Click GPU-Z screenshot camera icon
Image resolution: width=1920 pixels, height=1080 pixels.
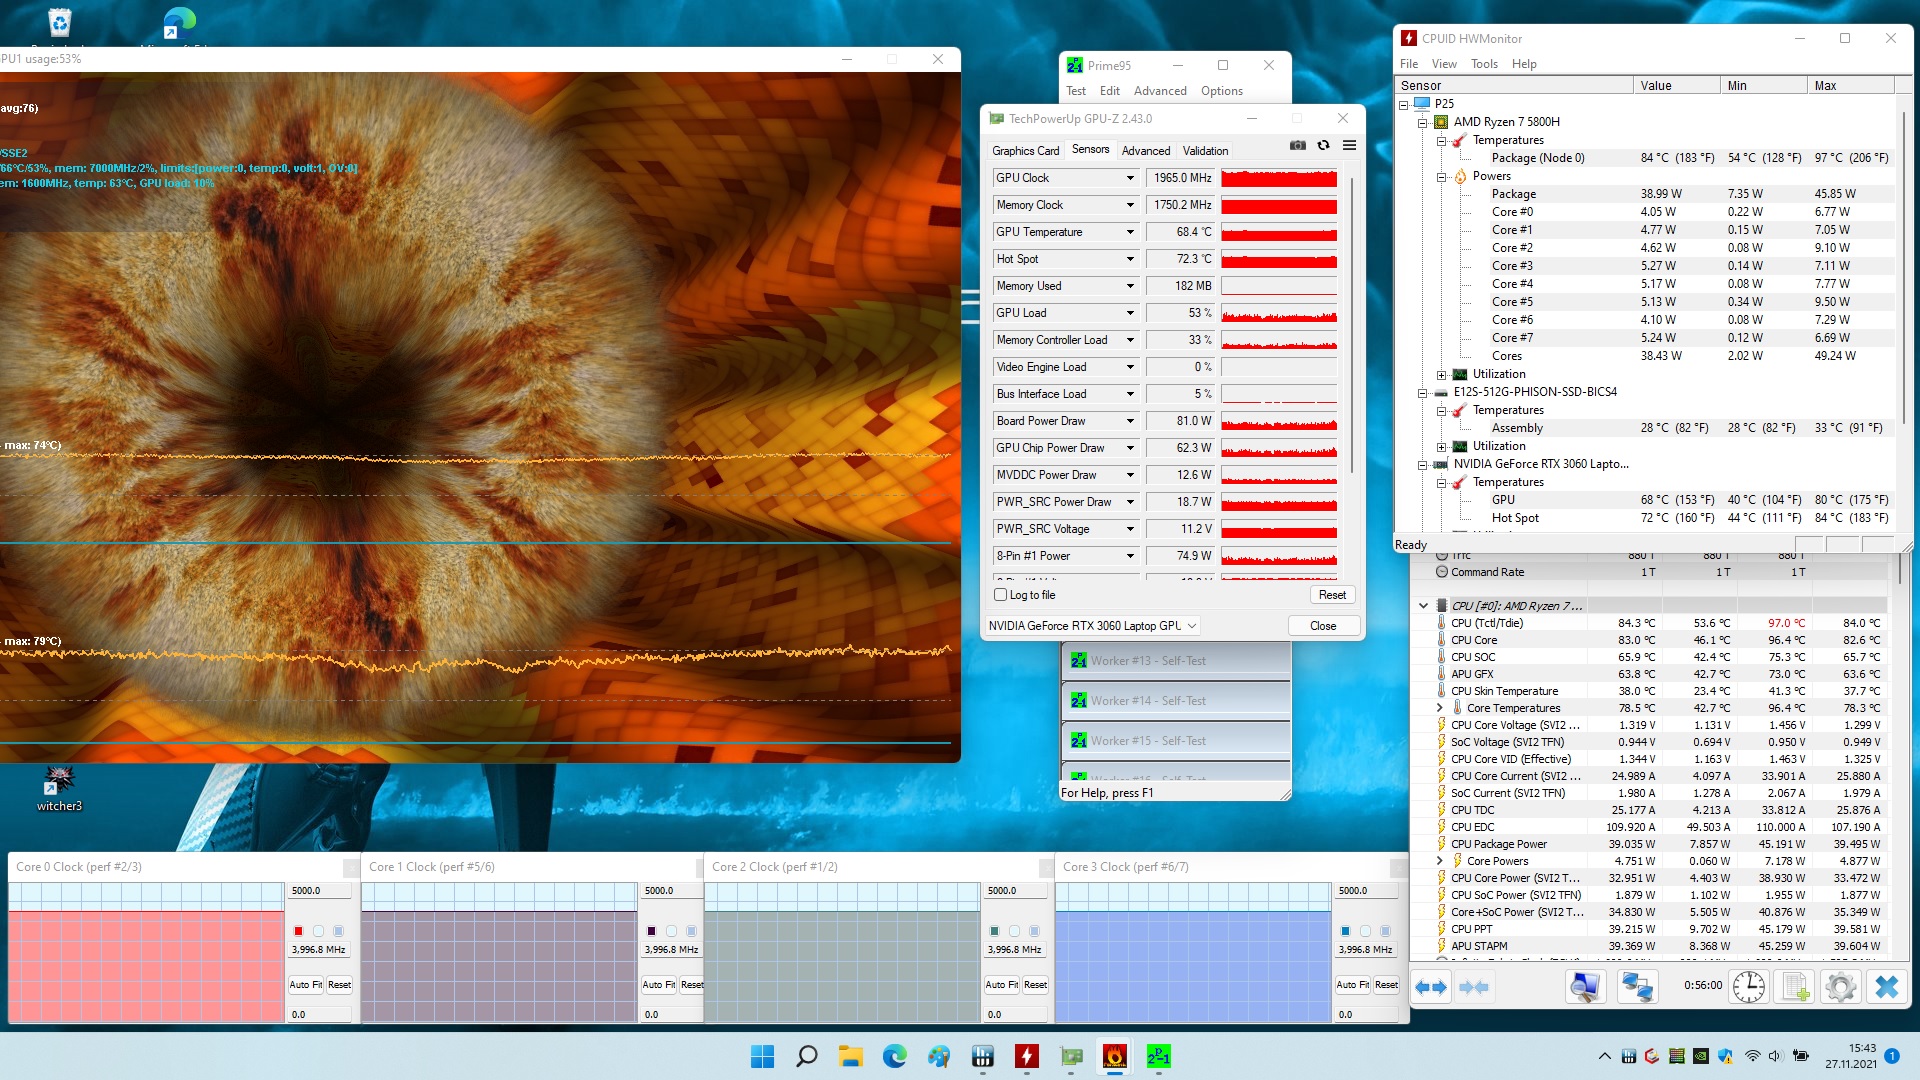tap(1297, 146)
